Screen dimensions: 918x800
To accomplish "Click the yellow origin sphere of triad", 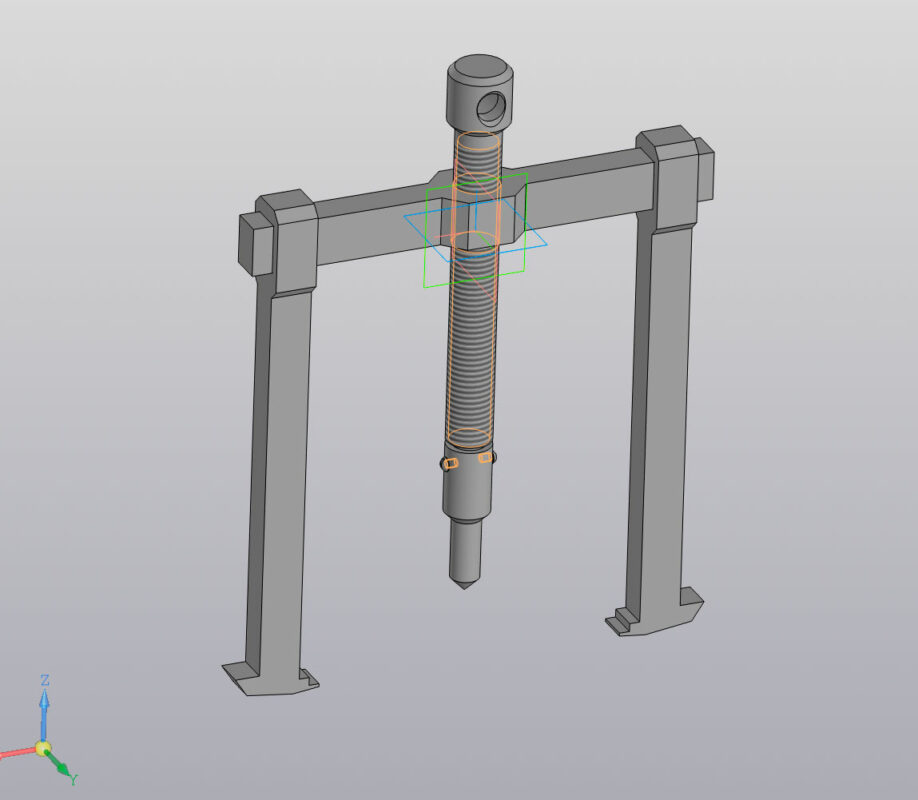I will click(43, 748).
